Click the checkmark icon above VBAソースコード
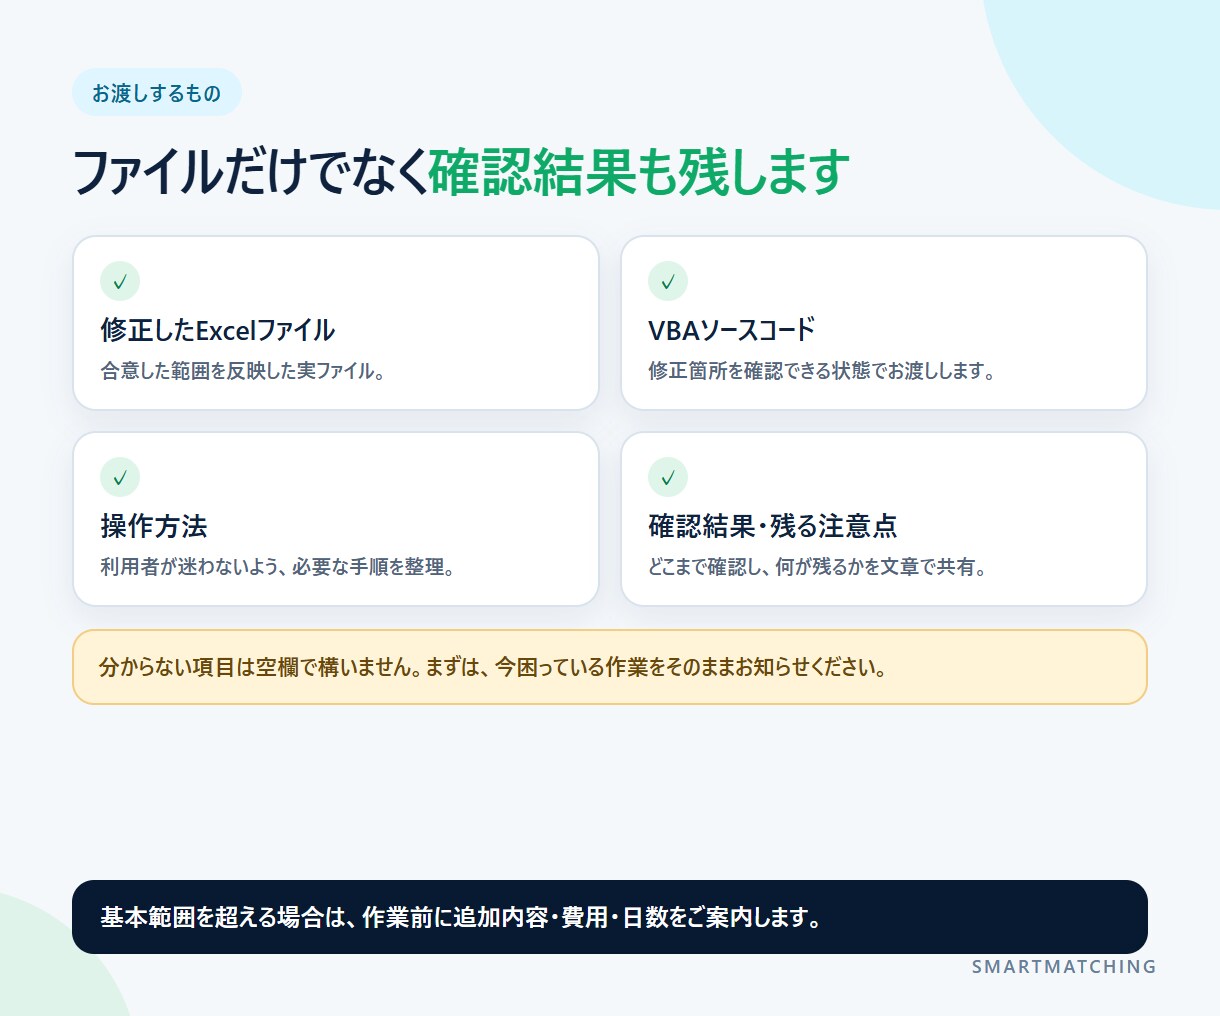Viewport: 1220px width, 1016px height. click(668, 282)
